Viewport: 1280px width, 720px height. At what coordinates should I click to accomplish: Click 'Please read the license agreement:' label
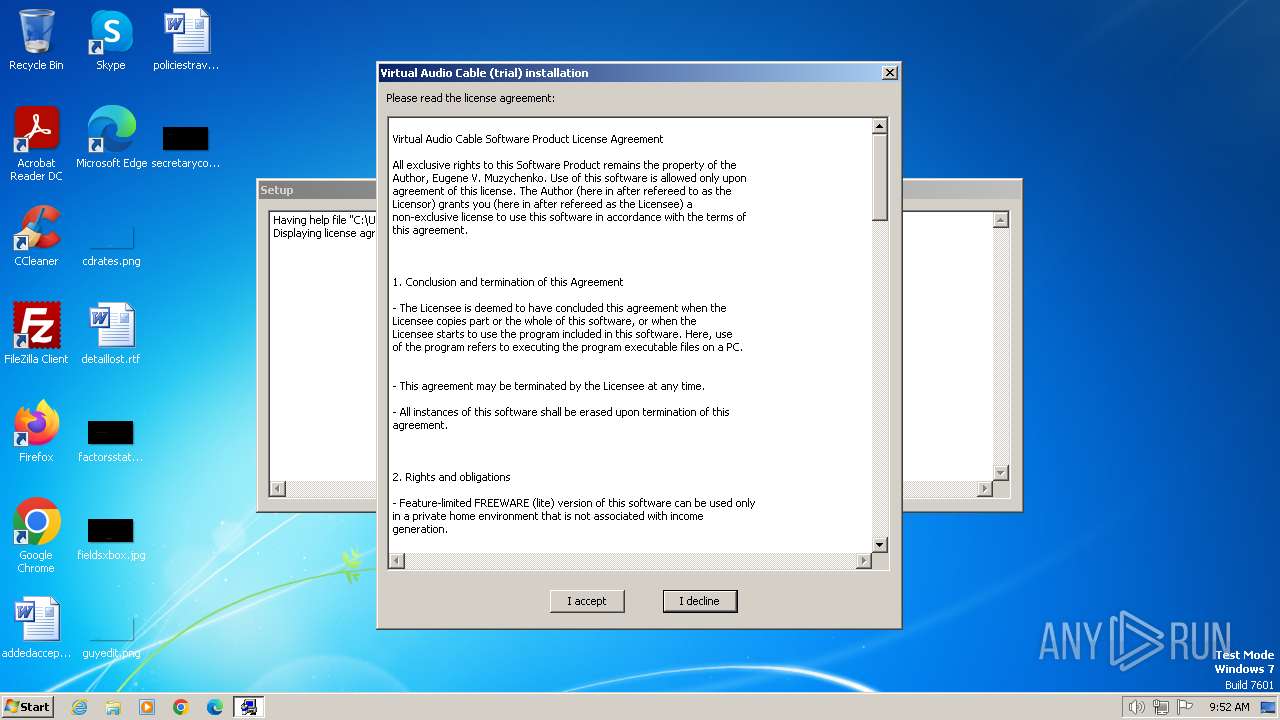(x=470, y=98)
